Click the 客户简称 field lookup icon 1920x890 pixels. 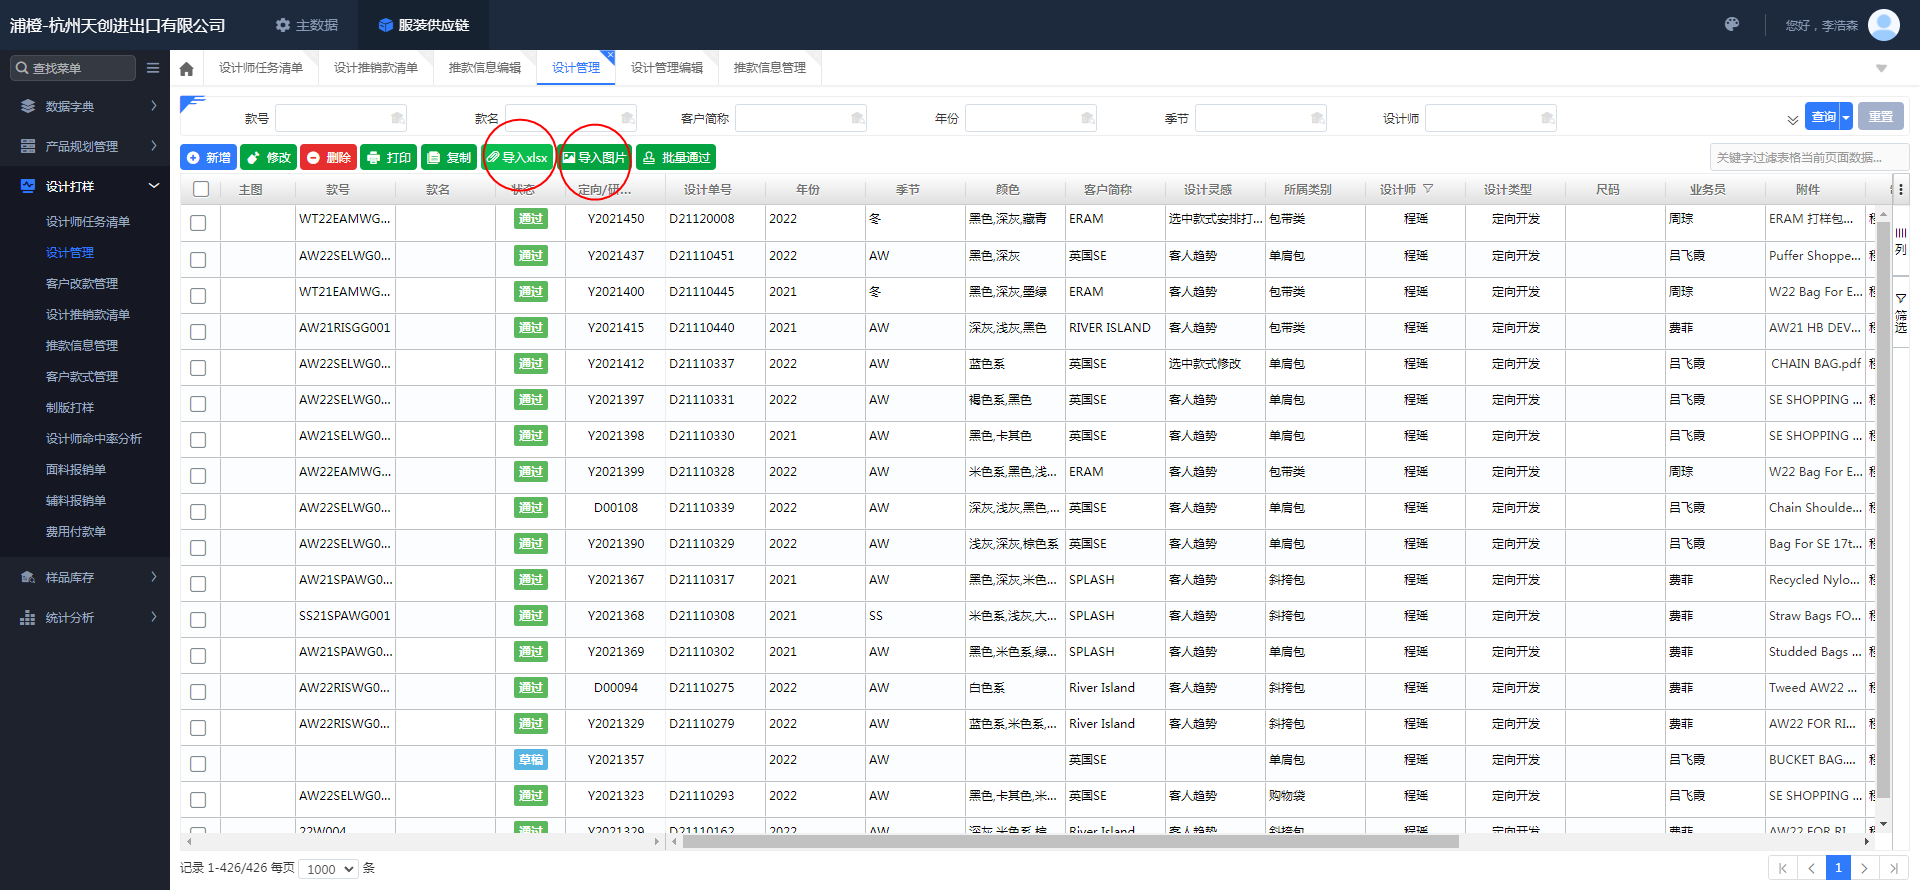[x=857, y=118]
